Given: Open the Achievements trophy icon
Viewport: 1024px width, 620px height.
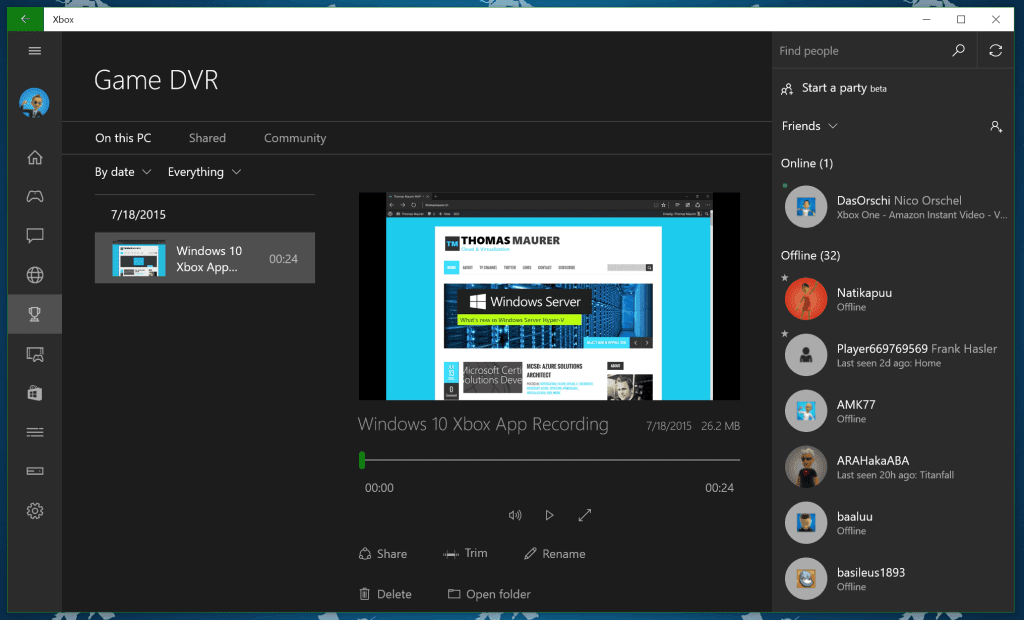Looking at the screenshot, I should point(35,314).
